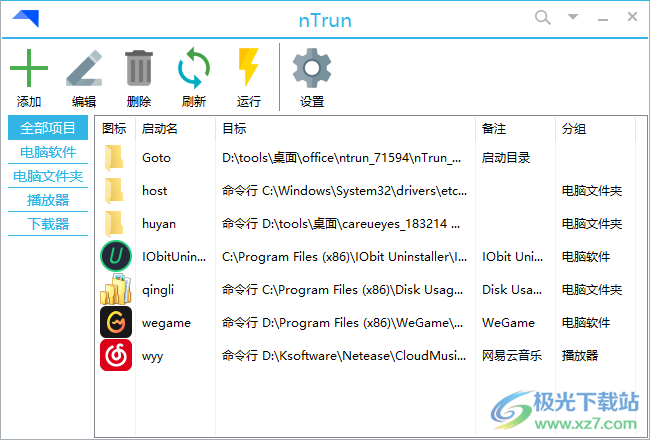This screenshot has width=650, height=440.
Task: Select the qingli launch name
Action: pos(158,290)
